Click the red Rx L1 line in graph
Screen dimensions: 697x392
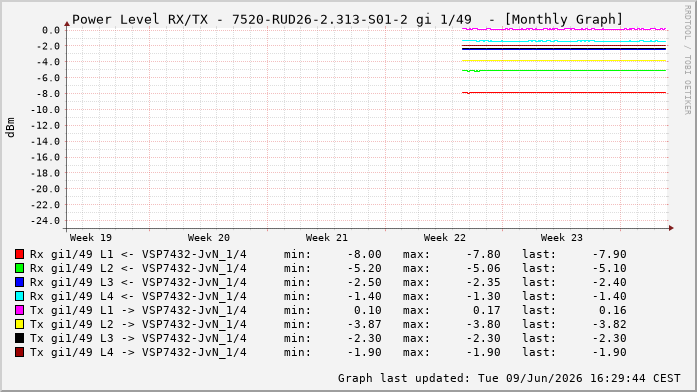coord(565,92)
